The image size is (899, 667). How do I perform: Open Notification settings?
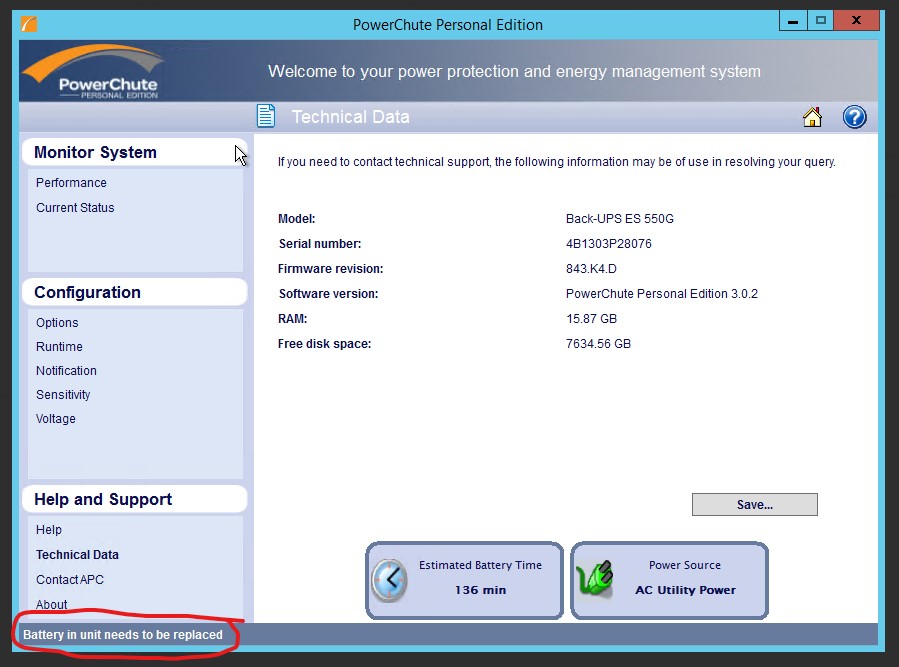coord(66,371)
